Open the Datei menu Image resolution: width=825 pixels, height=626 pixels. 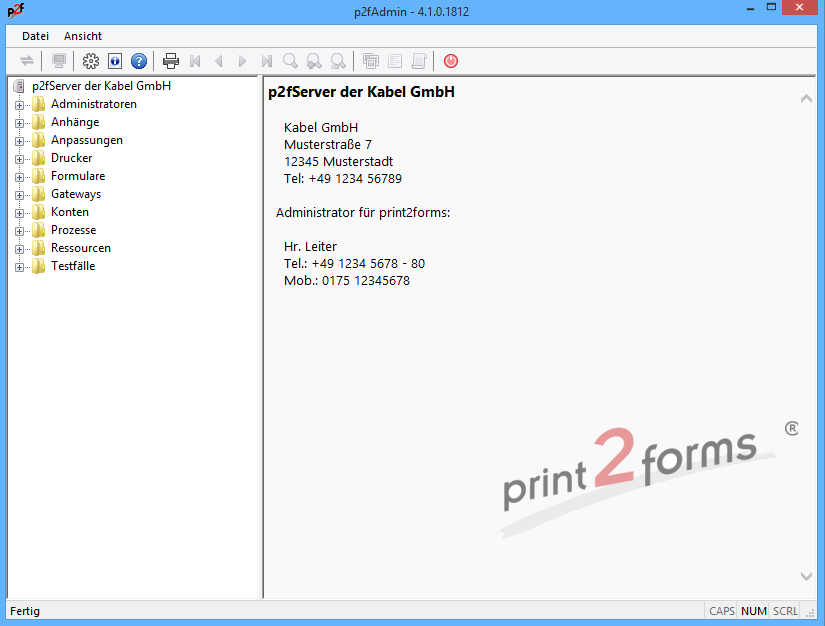pyautogui.click(x=35, y=36)
